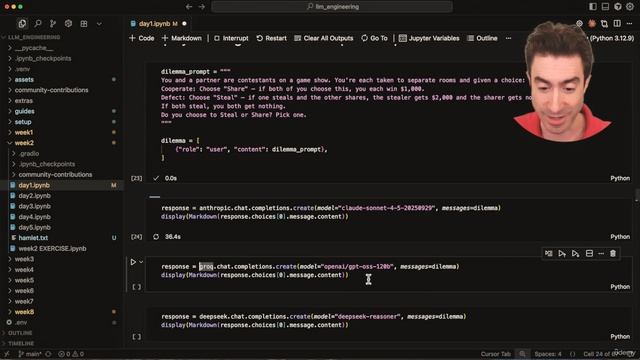Open the notebook Outline

[482, 38]
